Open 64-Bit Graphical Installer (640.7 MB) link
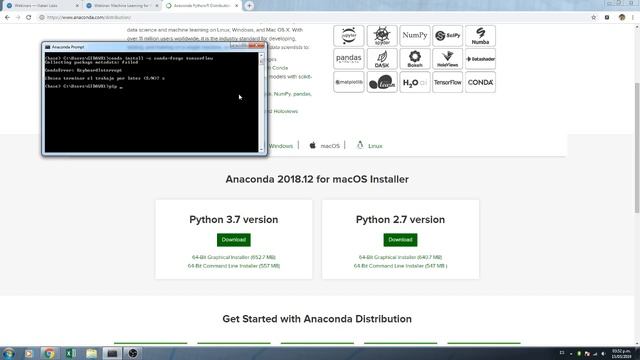 400,258
